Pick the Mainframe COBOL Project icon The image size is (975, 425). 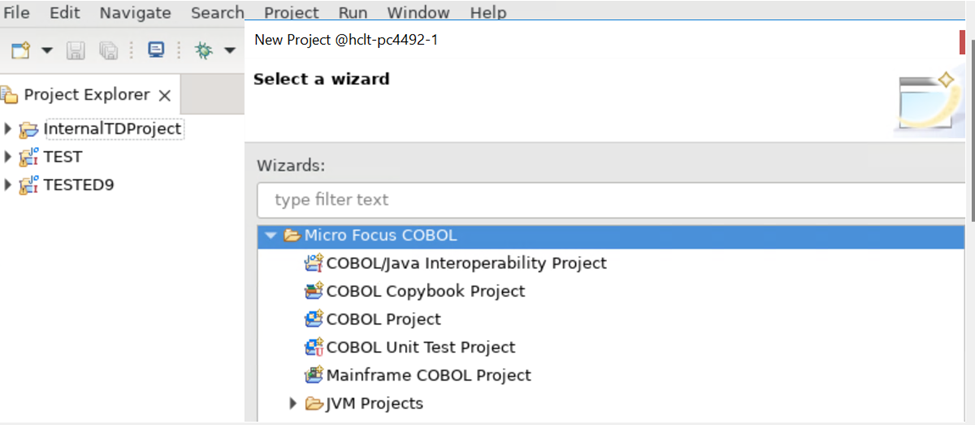point(314,375)
